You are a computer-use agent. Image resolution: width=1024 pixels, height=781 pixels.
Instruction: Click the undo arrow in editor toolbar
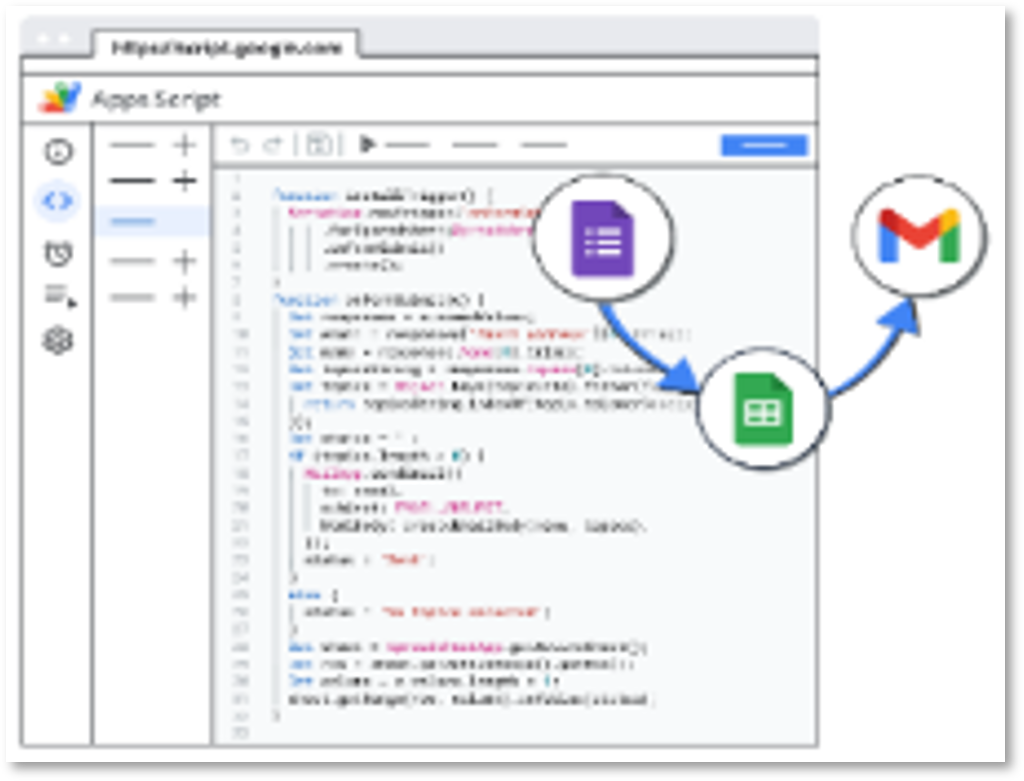coord(240,145)
